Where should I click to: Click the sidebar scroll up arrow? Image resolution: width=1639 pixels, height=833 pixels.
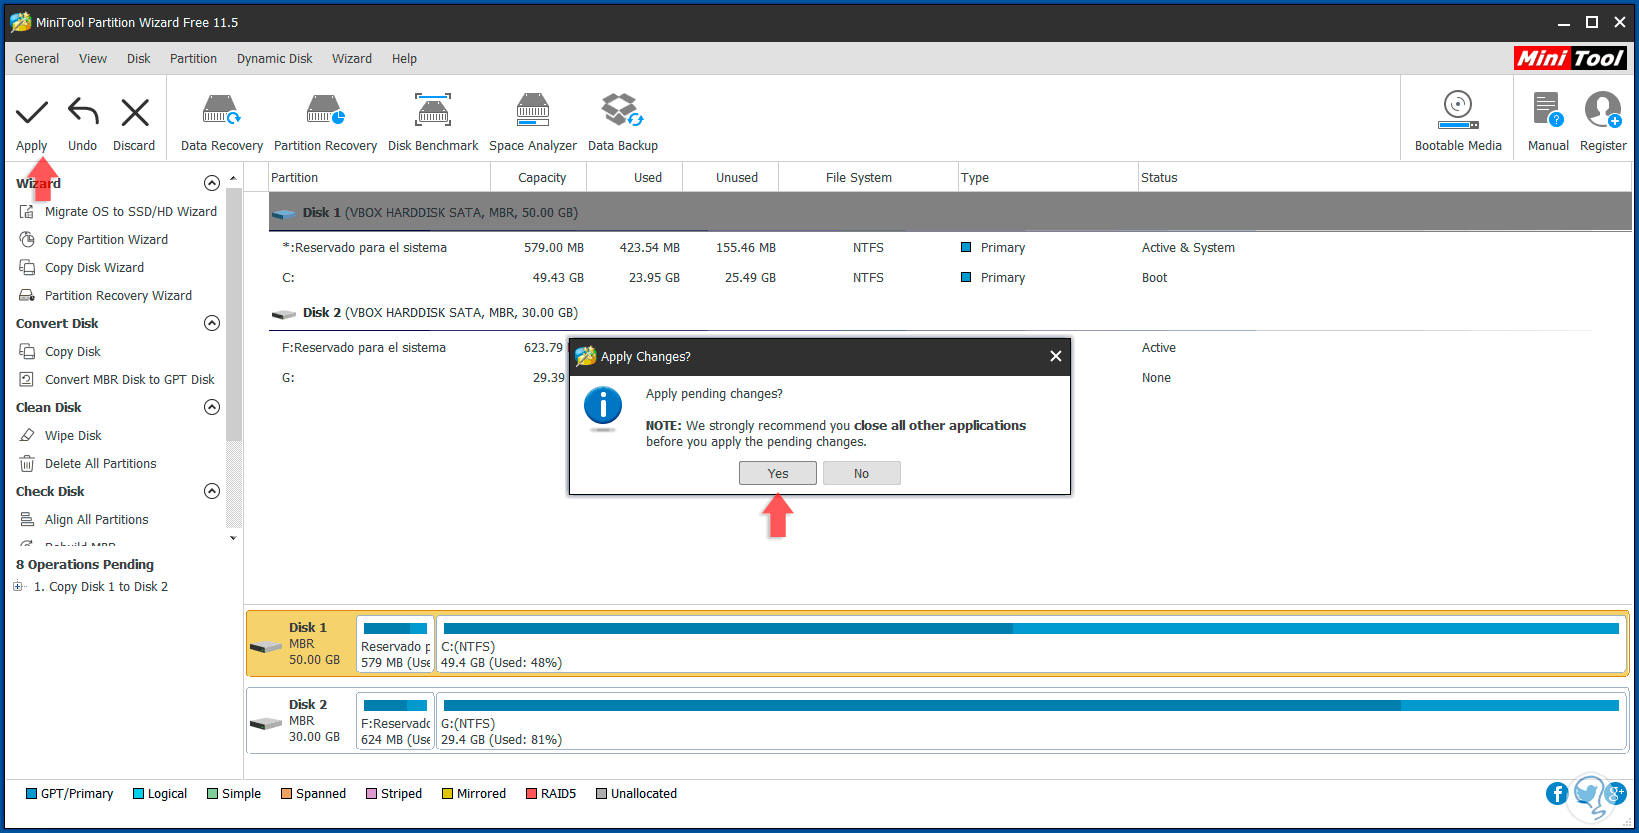(233, 178)
